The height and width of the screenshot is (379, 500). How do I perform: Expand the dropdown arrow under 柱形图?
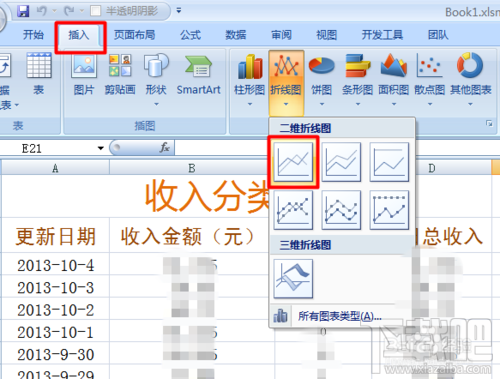[x=250, y=104]
